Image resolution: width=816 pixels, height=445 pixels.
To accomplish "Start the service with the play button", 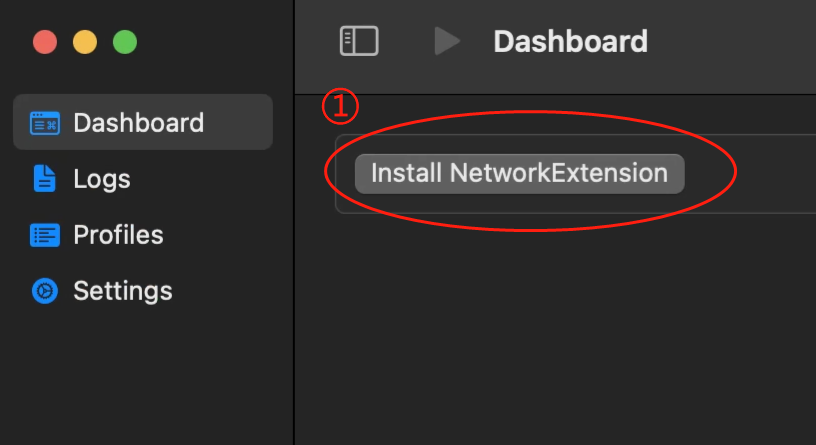I will pyautogui.click(x=447, y=41).
